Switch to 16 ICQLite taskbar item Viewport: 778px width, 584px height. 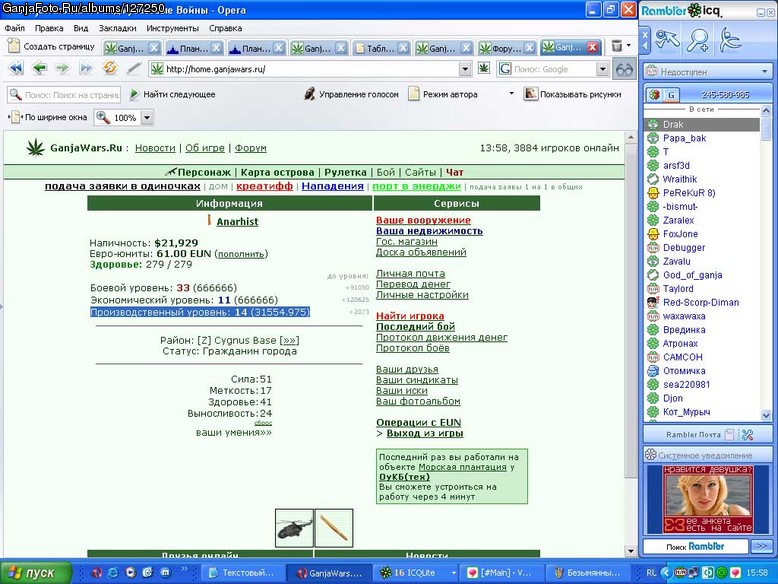pyautogui.click(x=415, y=573)
